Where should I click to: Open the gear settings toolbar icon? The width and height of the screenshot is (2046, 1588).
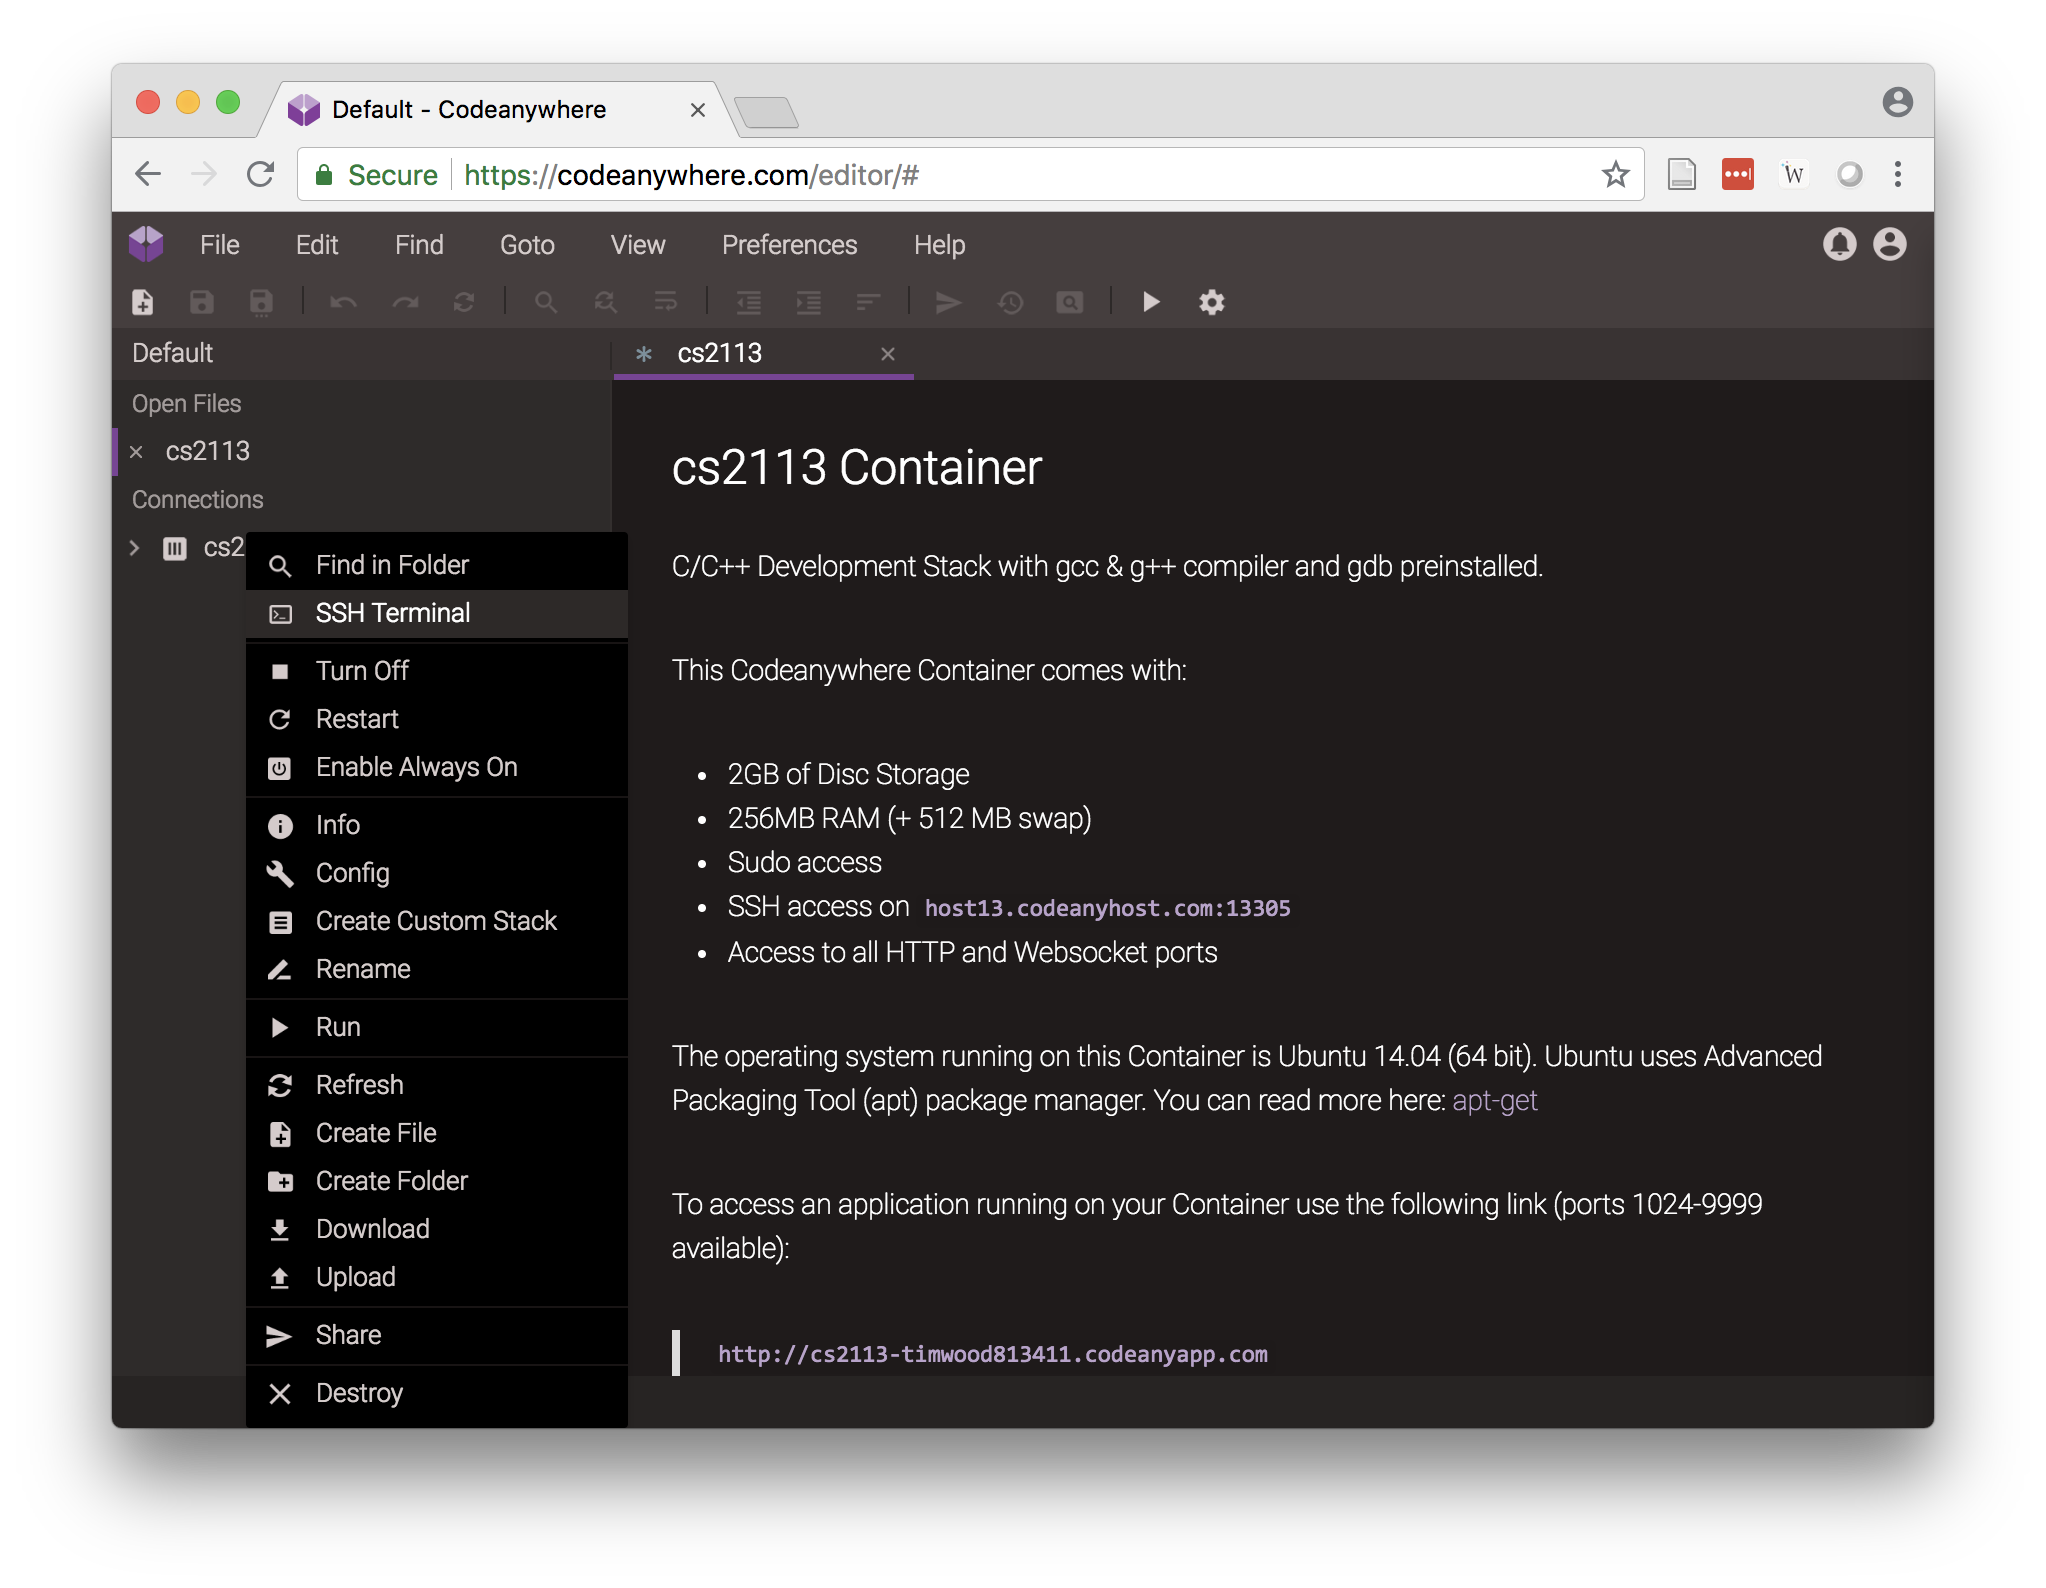click(1212, 302)
